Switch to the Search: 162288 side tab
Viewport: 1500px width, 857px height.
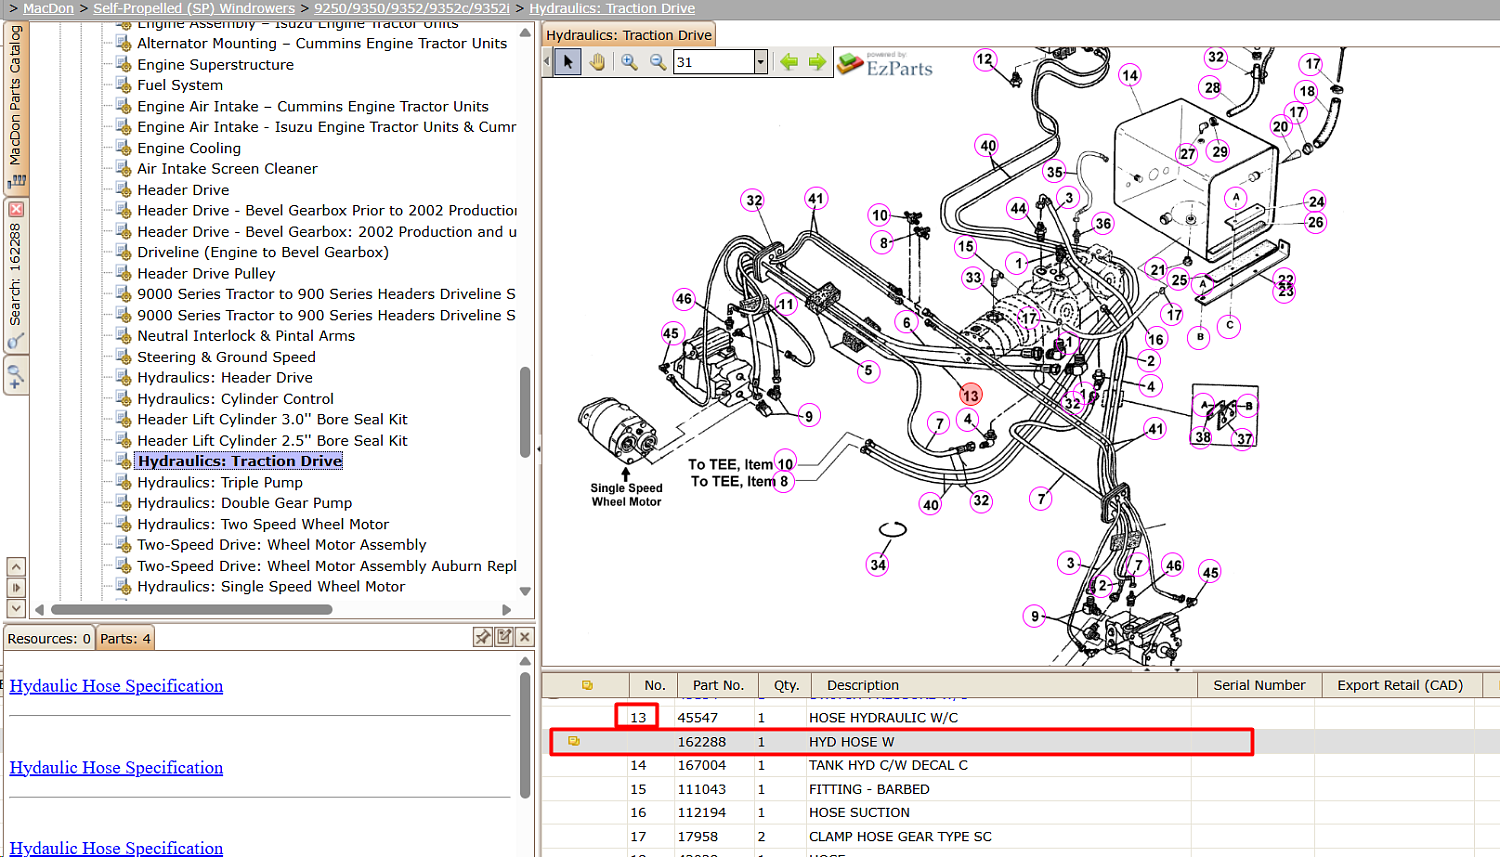coord(16,275)
